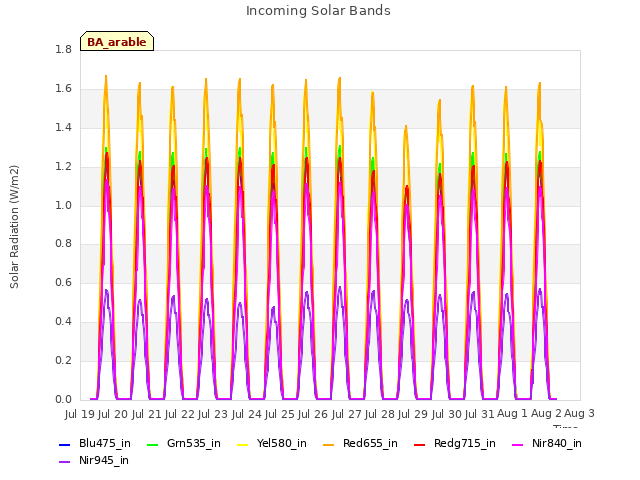Click the Incoming Solar Bands chart title
This screenshot has width=640, height=480.
(318, 11)
